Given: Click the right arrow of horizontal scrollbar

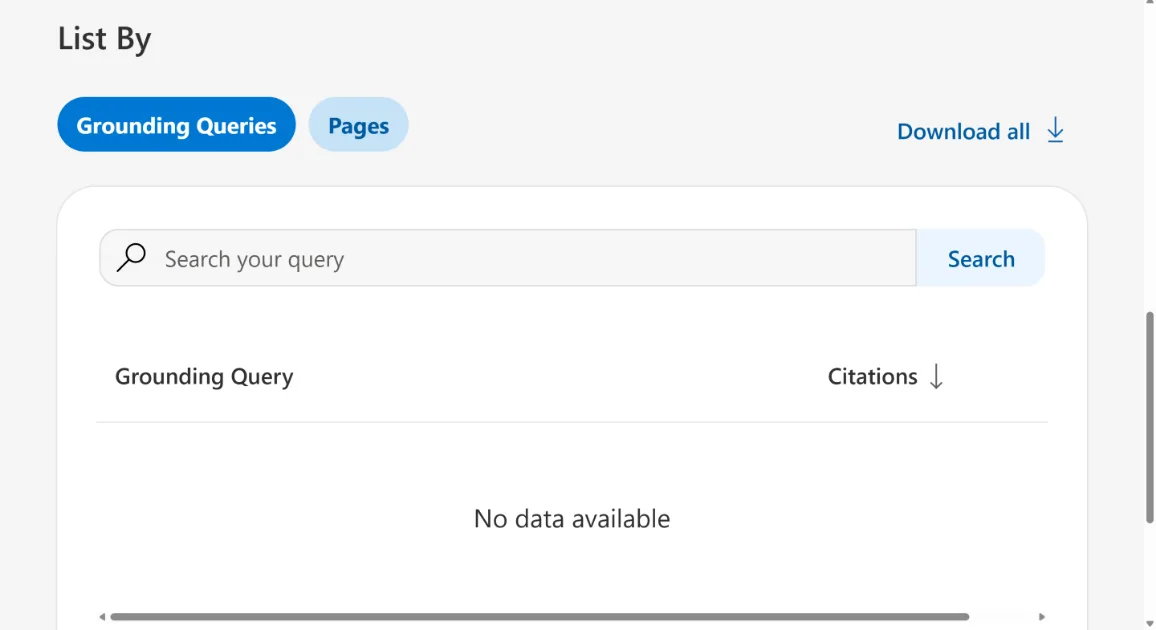Looking at the screenshot, I should pos(1042,617).
